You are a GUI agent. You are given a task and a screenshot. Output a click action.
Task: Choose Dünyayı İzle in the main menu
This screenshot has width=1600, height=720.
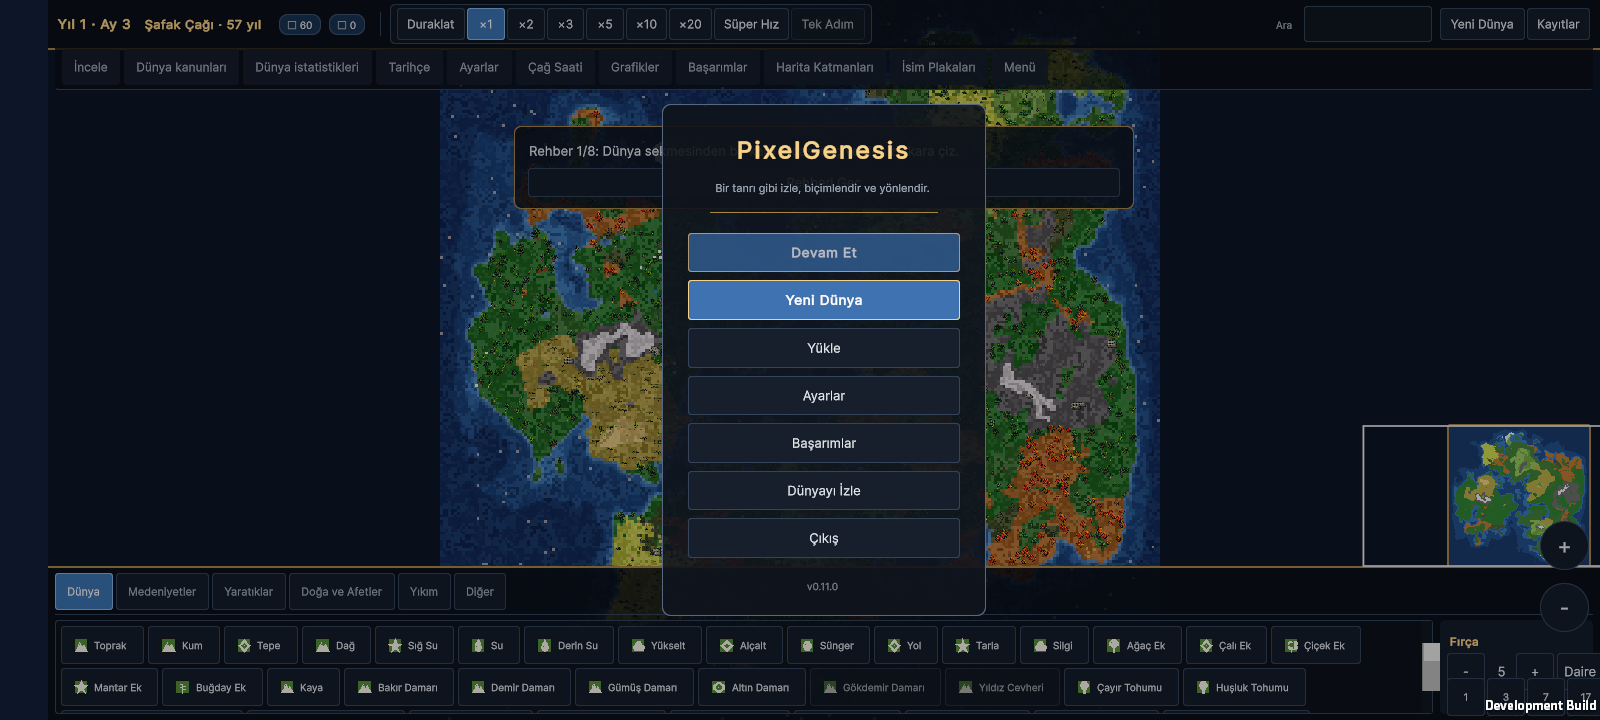pos(824,491)
